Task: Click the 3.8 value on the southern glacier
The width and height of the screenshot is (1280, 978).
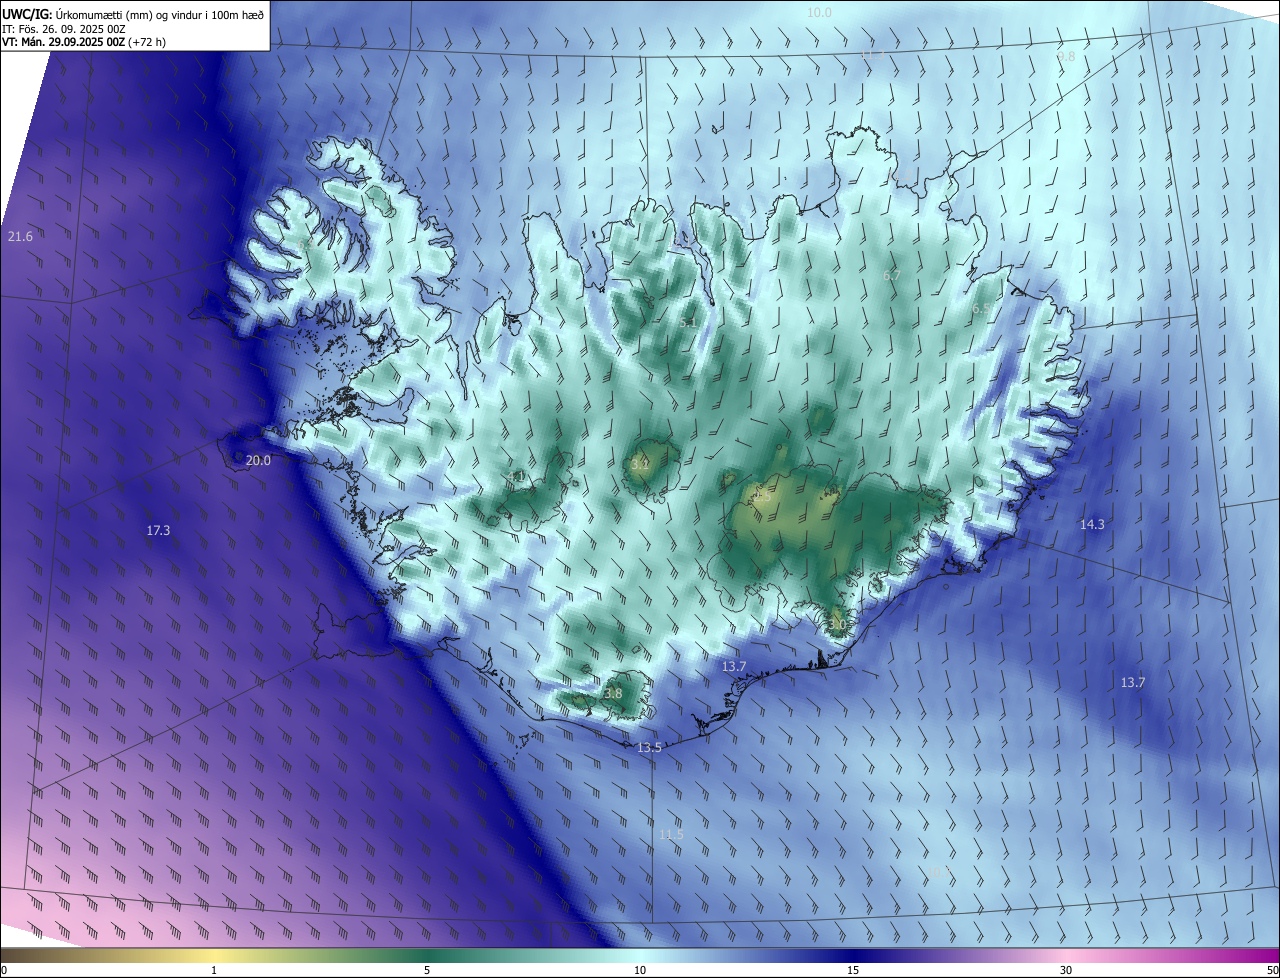Action: 613,693
